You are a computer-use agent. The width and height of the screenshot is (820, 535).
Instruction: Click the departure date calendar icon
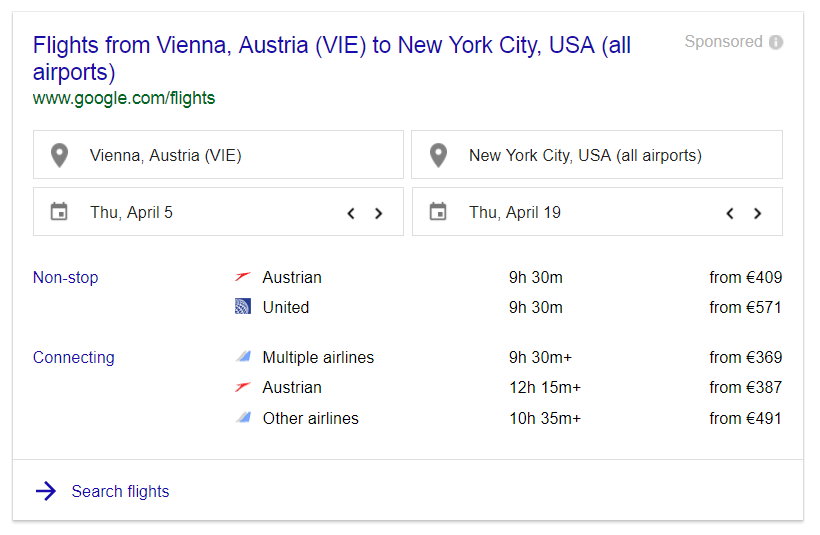point(59,212)
